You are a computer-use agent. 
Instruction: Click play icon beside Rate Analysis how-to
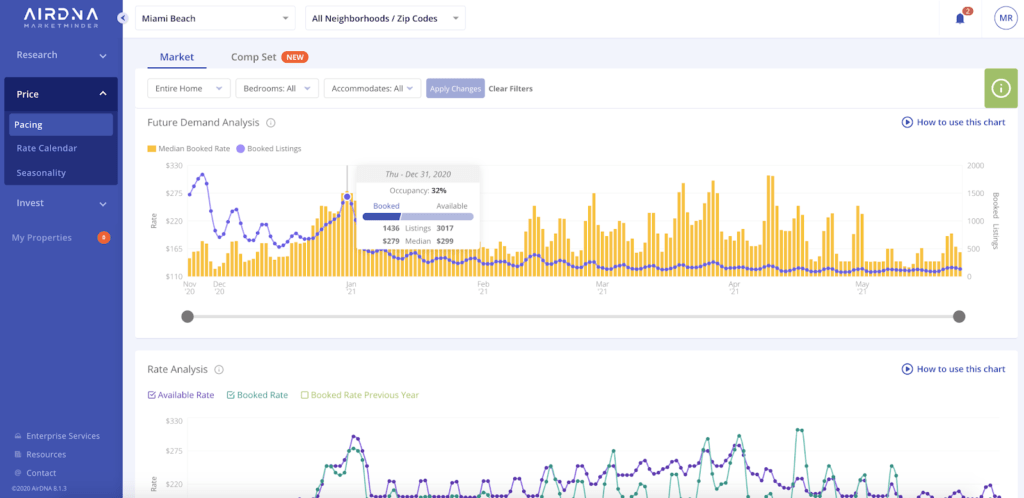coord(907,369)
